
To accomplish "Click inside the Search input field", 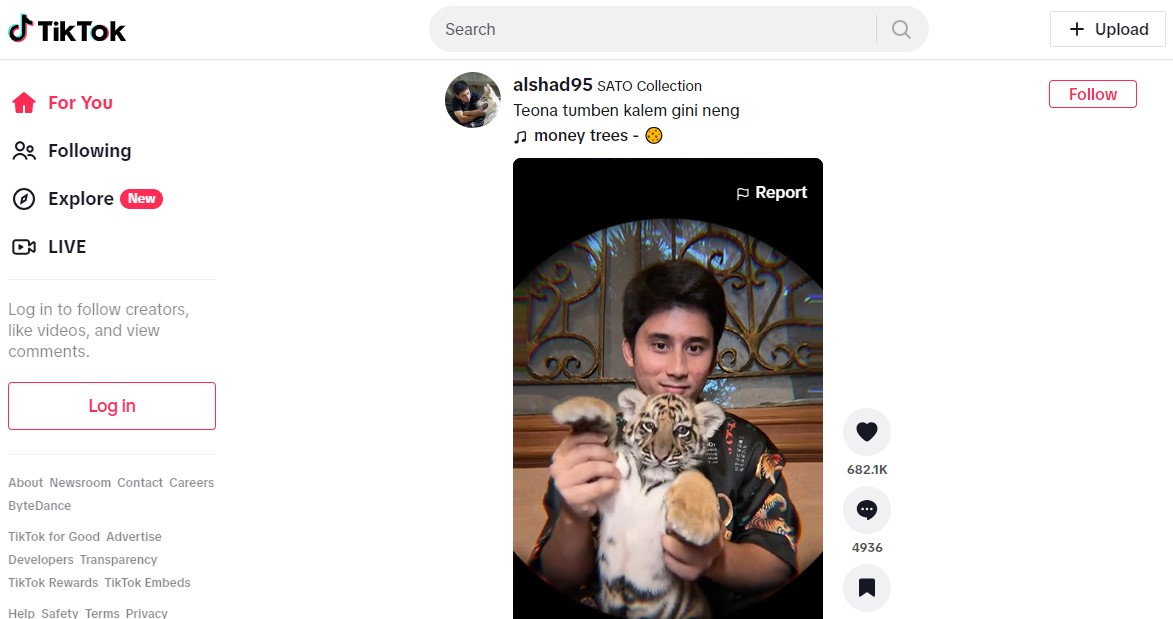I will click(x=650, y=29).
